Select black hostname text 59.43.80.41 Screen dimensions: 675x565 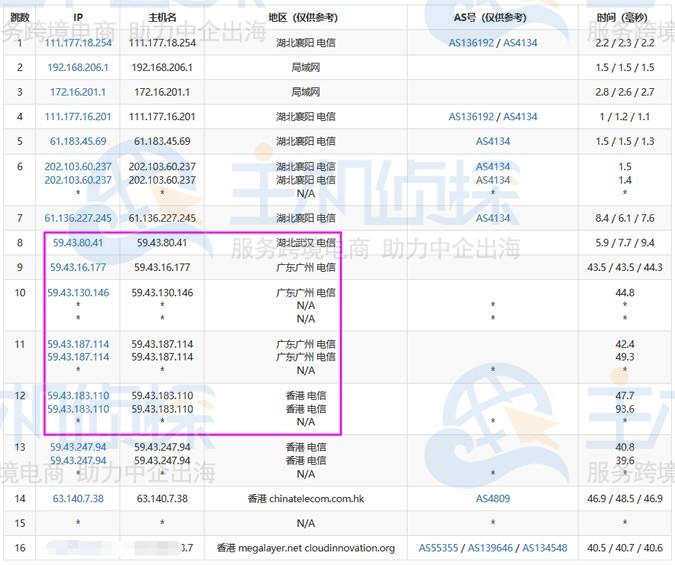[162, 242]
